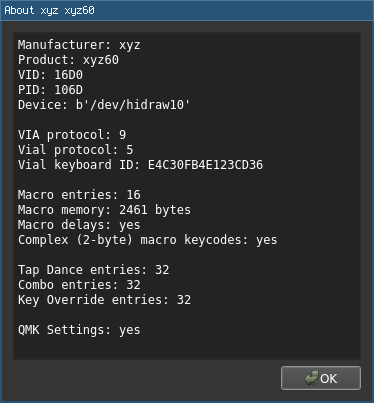Click the Manufacturer: xyz line

coord(79,45)
